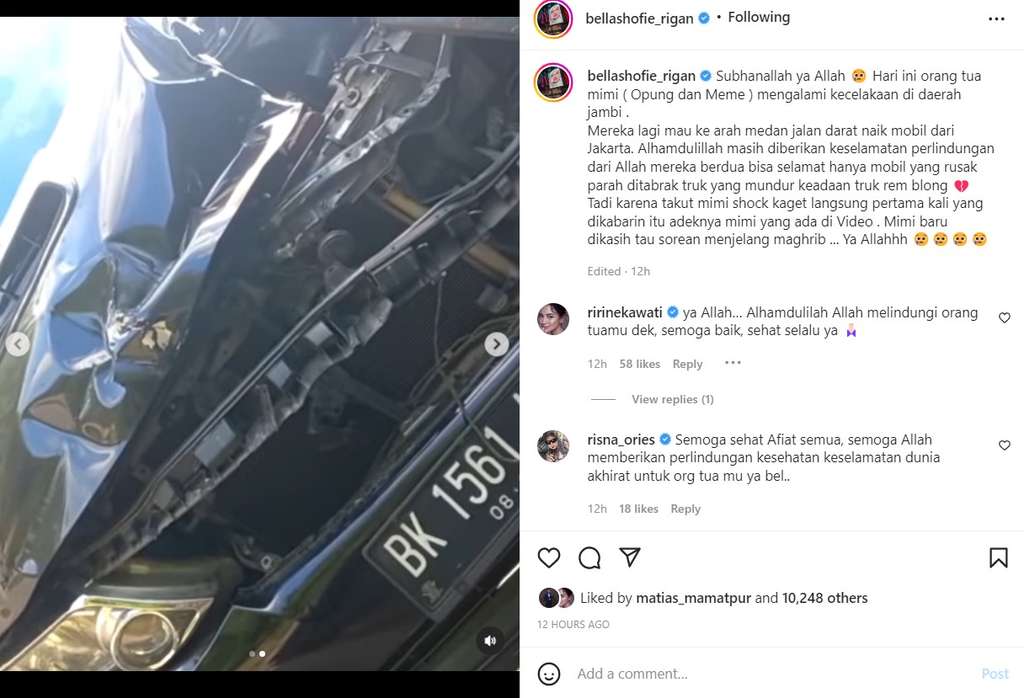Share post via paper plane icon
The height and width of the screenshot is (698, 1024).
(630, 557)
